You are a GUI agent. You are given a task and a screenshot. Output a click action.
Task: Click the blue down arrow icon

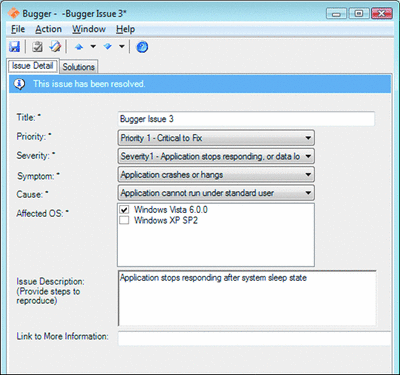coord(107,47)
